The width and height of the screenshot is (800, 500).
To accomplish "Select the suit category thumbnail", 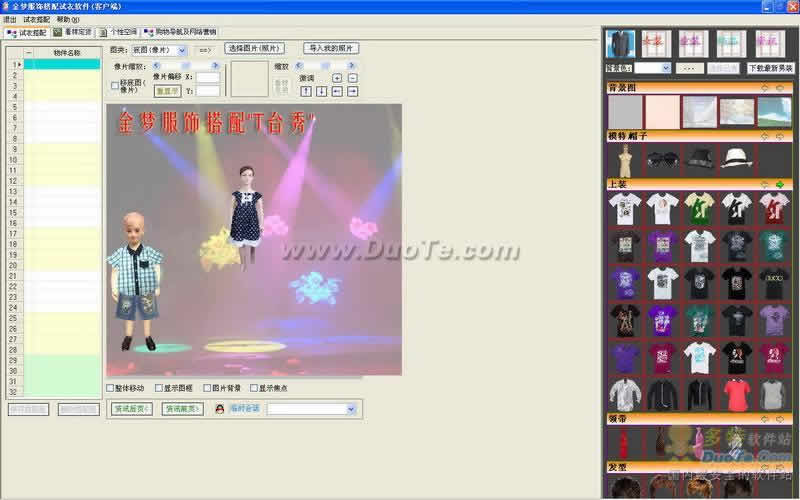I will (620, 44).
